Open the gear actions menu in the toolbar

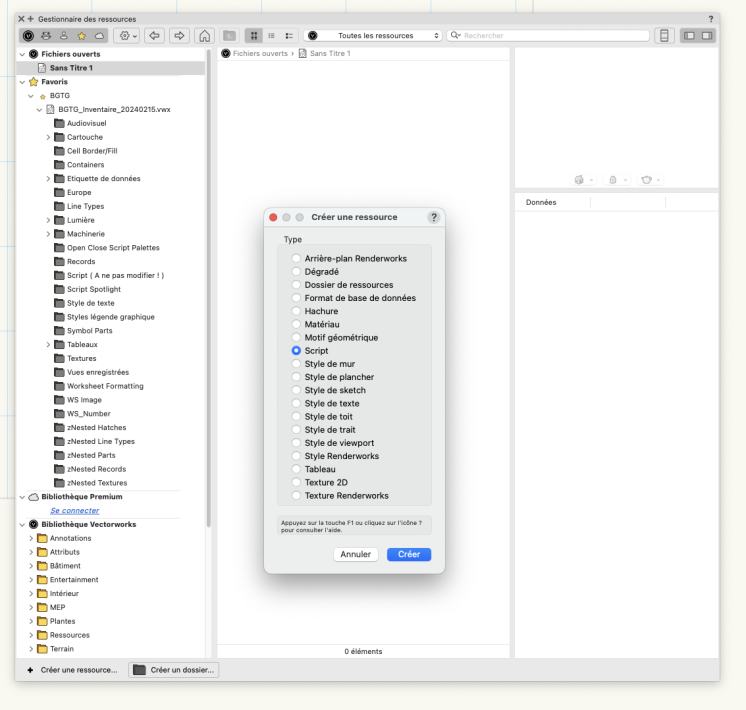pyautogui.click(x=128, y=35)
